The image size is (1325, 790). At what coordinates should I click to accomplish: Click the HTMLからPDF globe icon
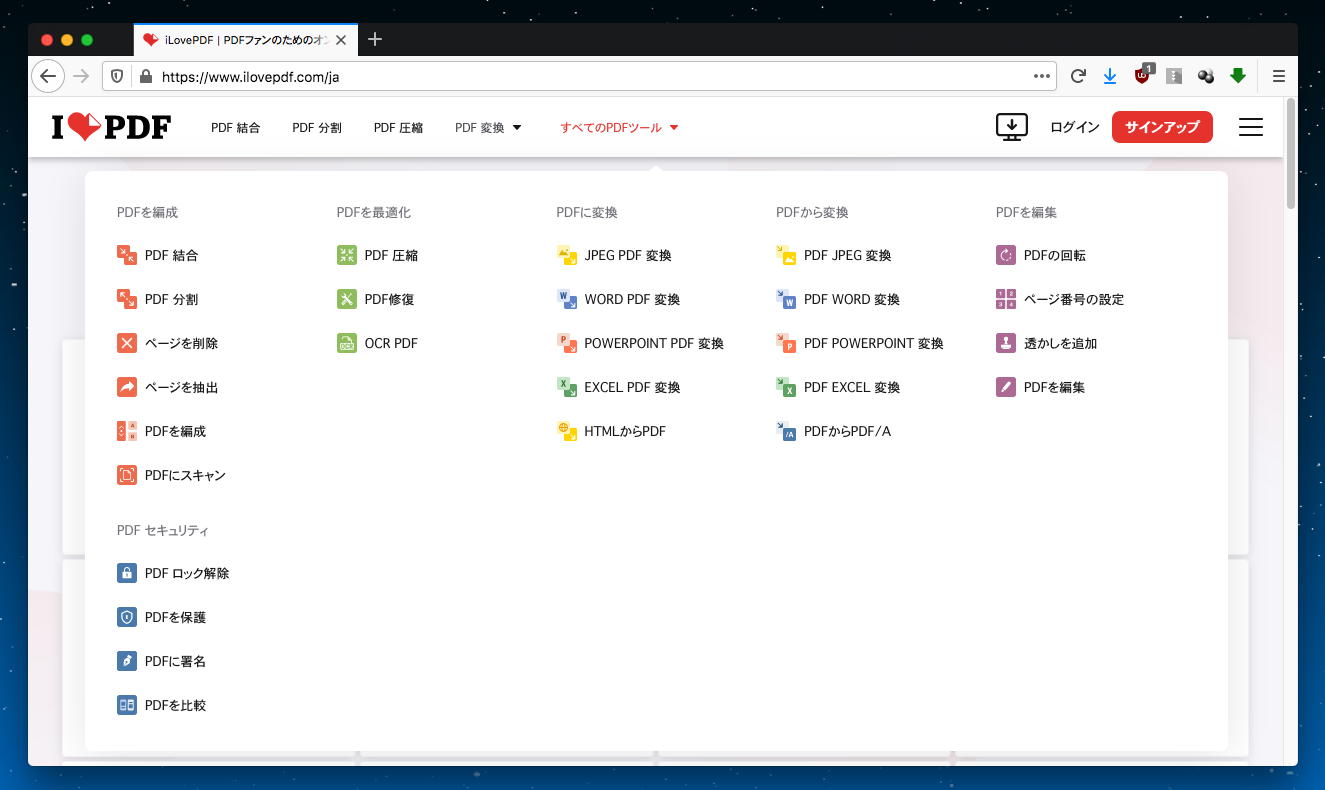coord(567,431)
